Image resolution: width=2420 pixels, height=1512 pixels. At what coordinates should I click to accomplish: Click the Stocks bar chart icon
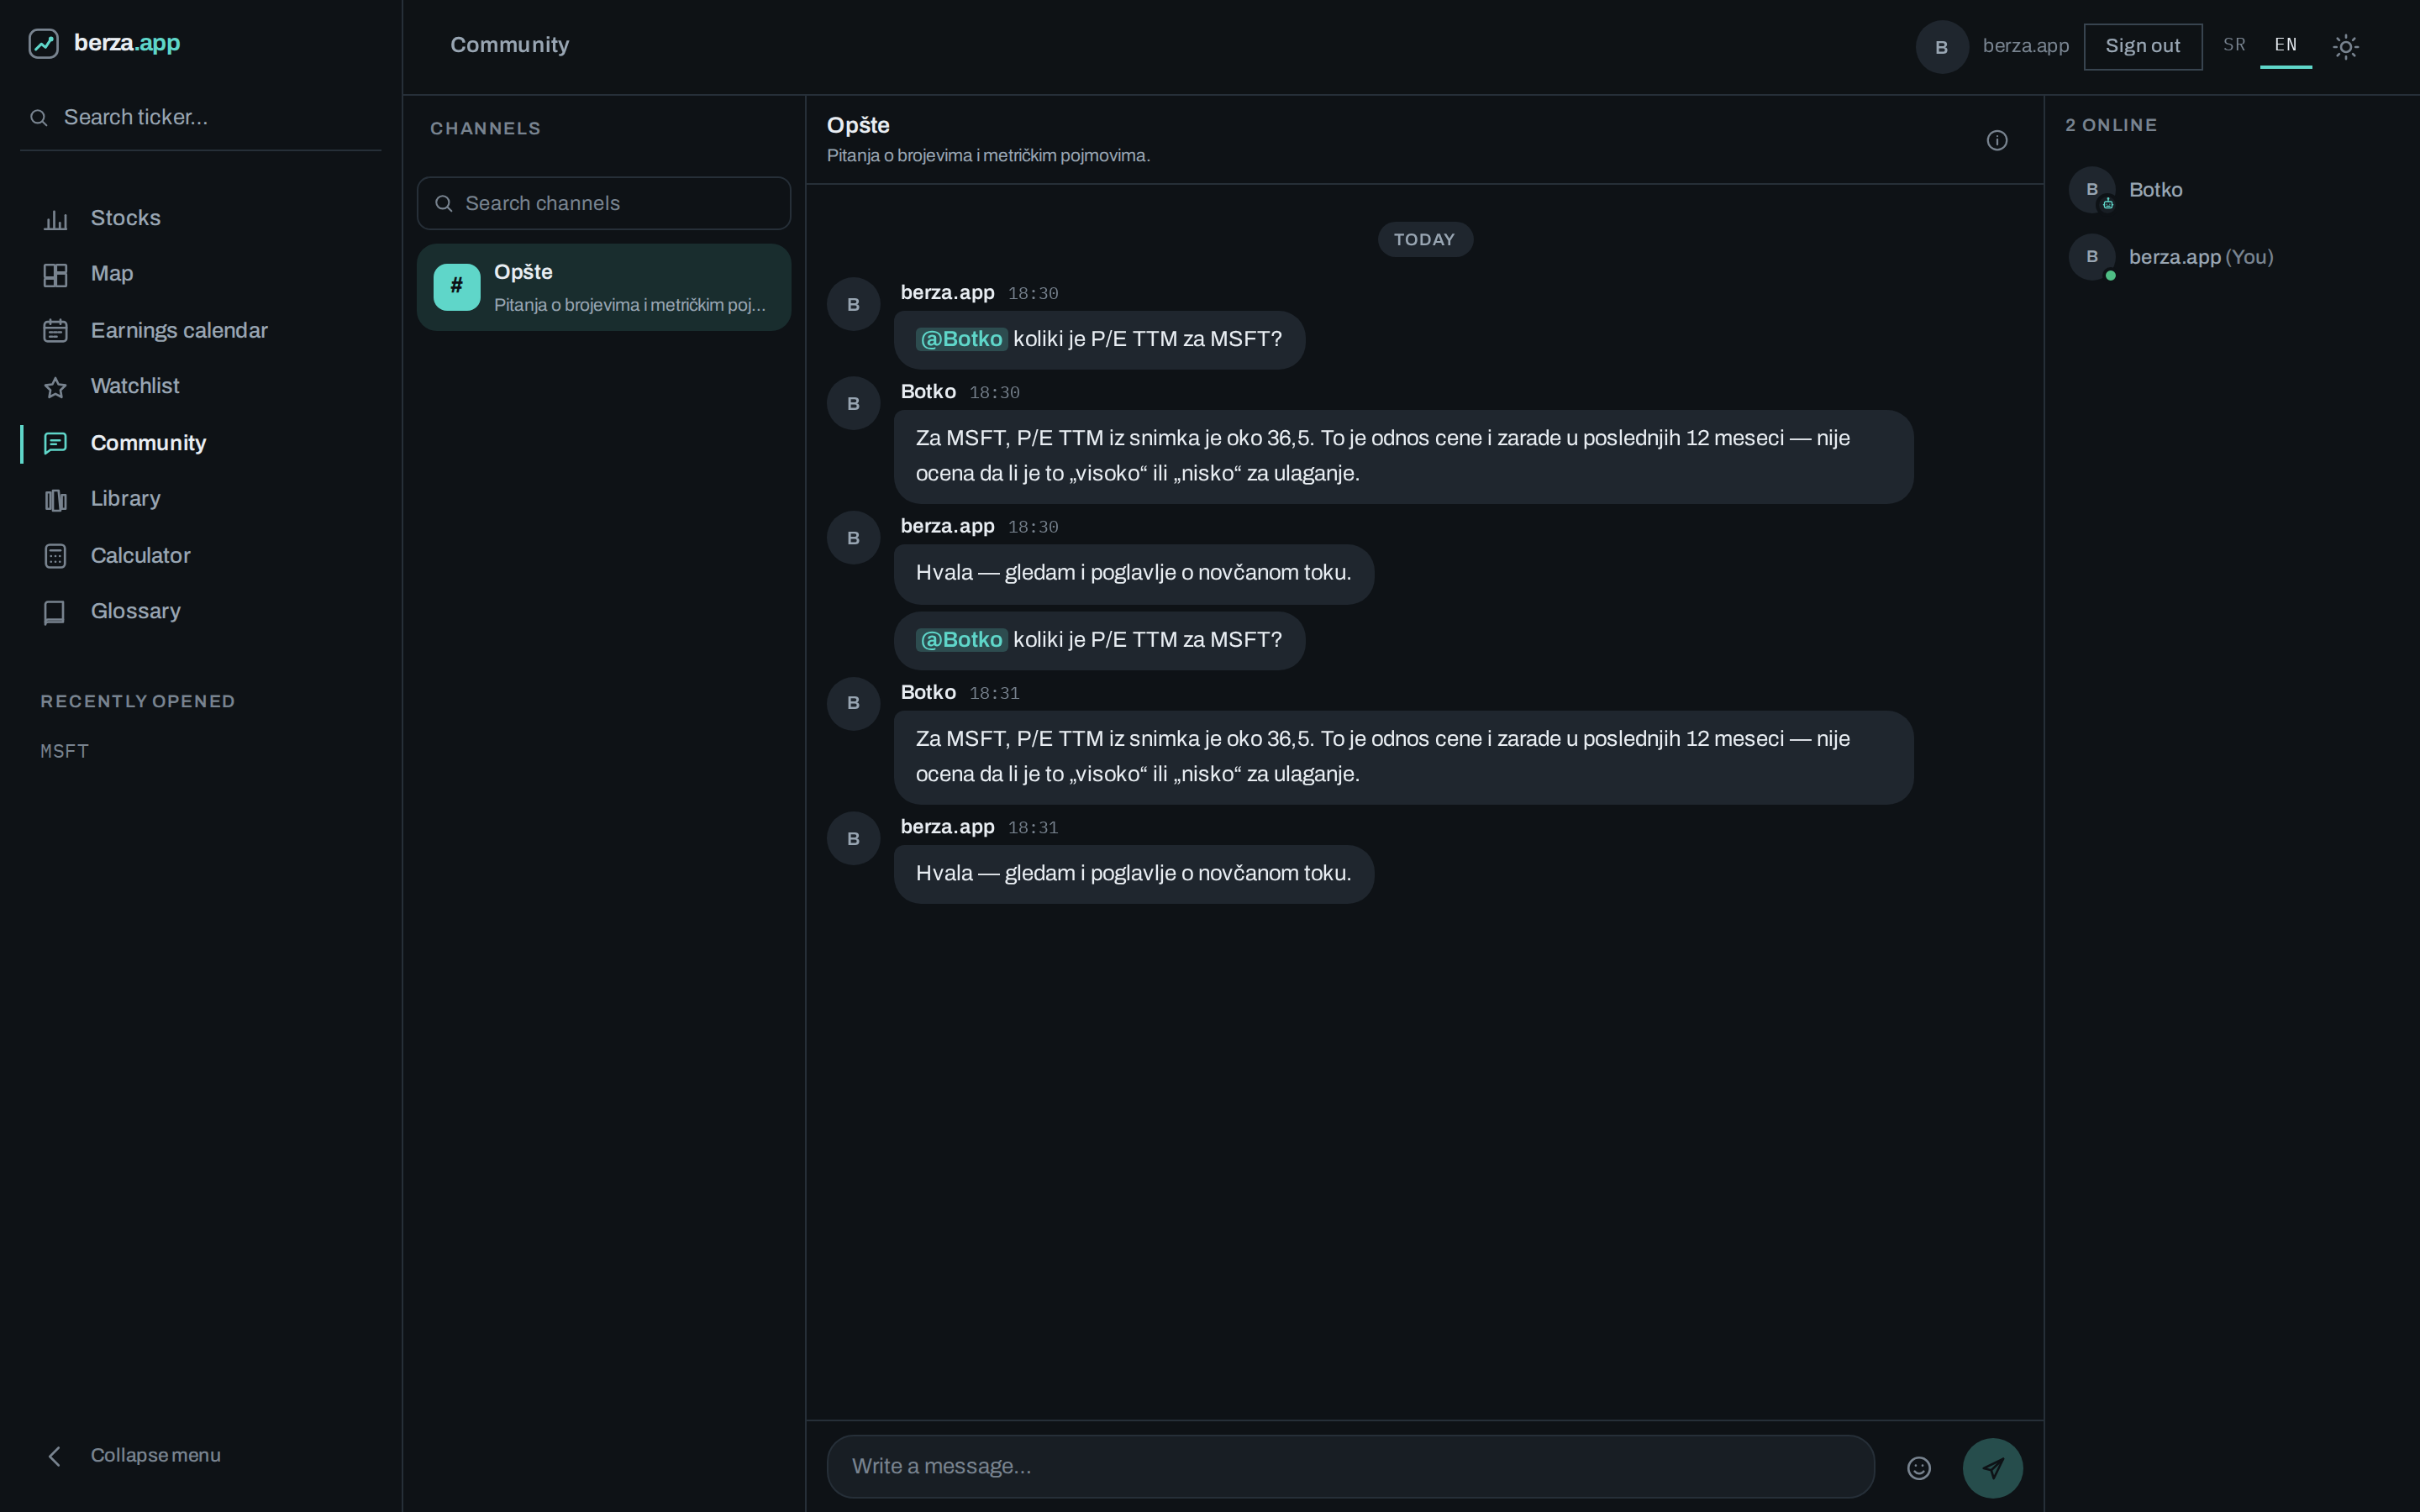tap(56, 219)
